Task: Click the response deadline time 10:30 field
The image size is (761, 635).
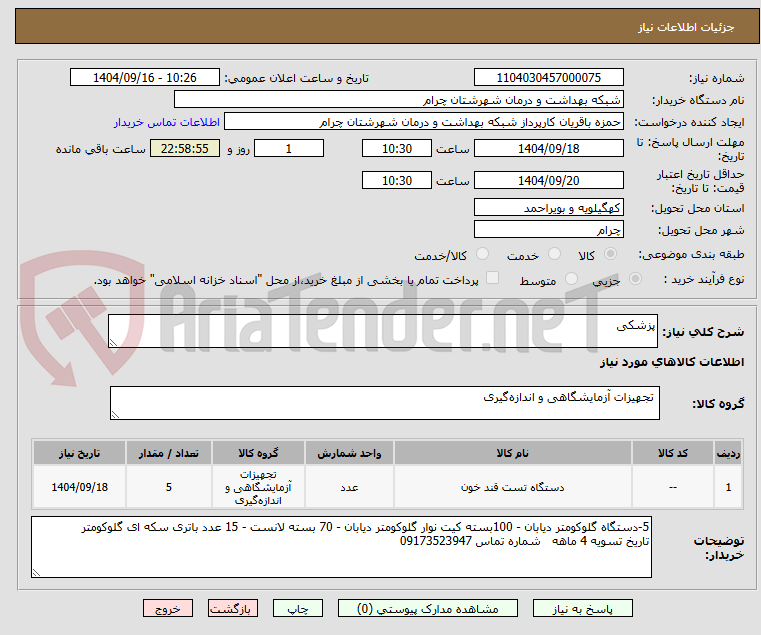Action: (x=397, y=149)
